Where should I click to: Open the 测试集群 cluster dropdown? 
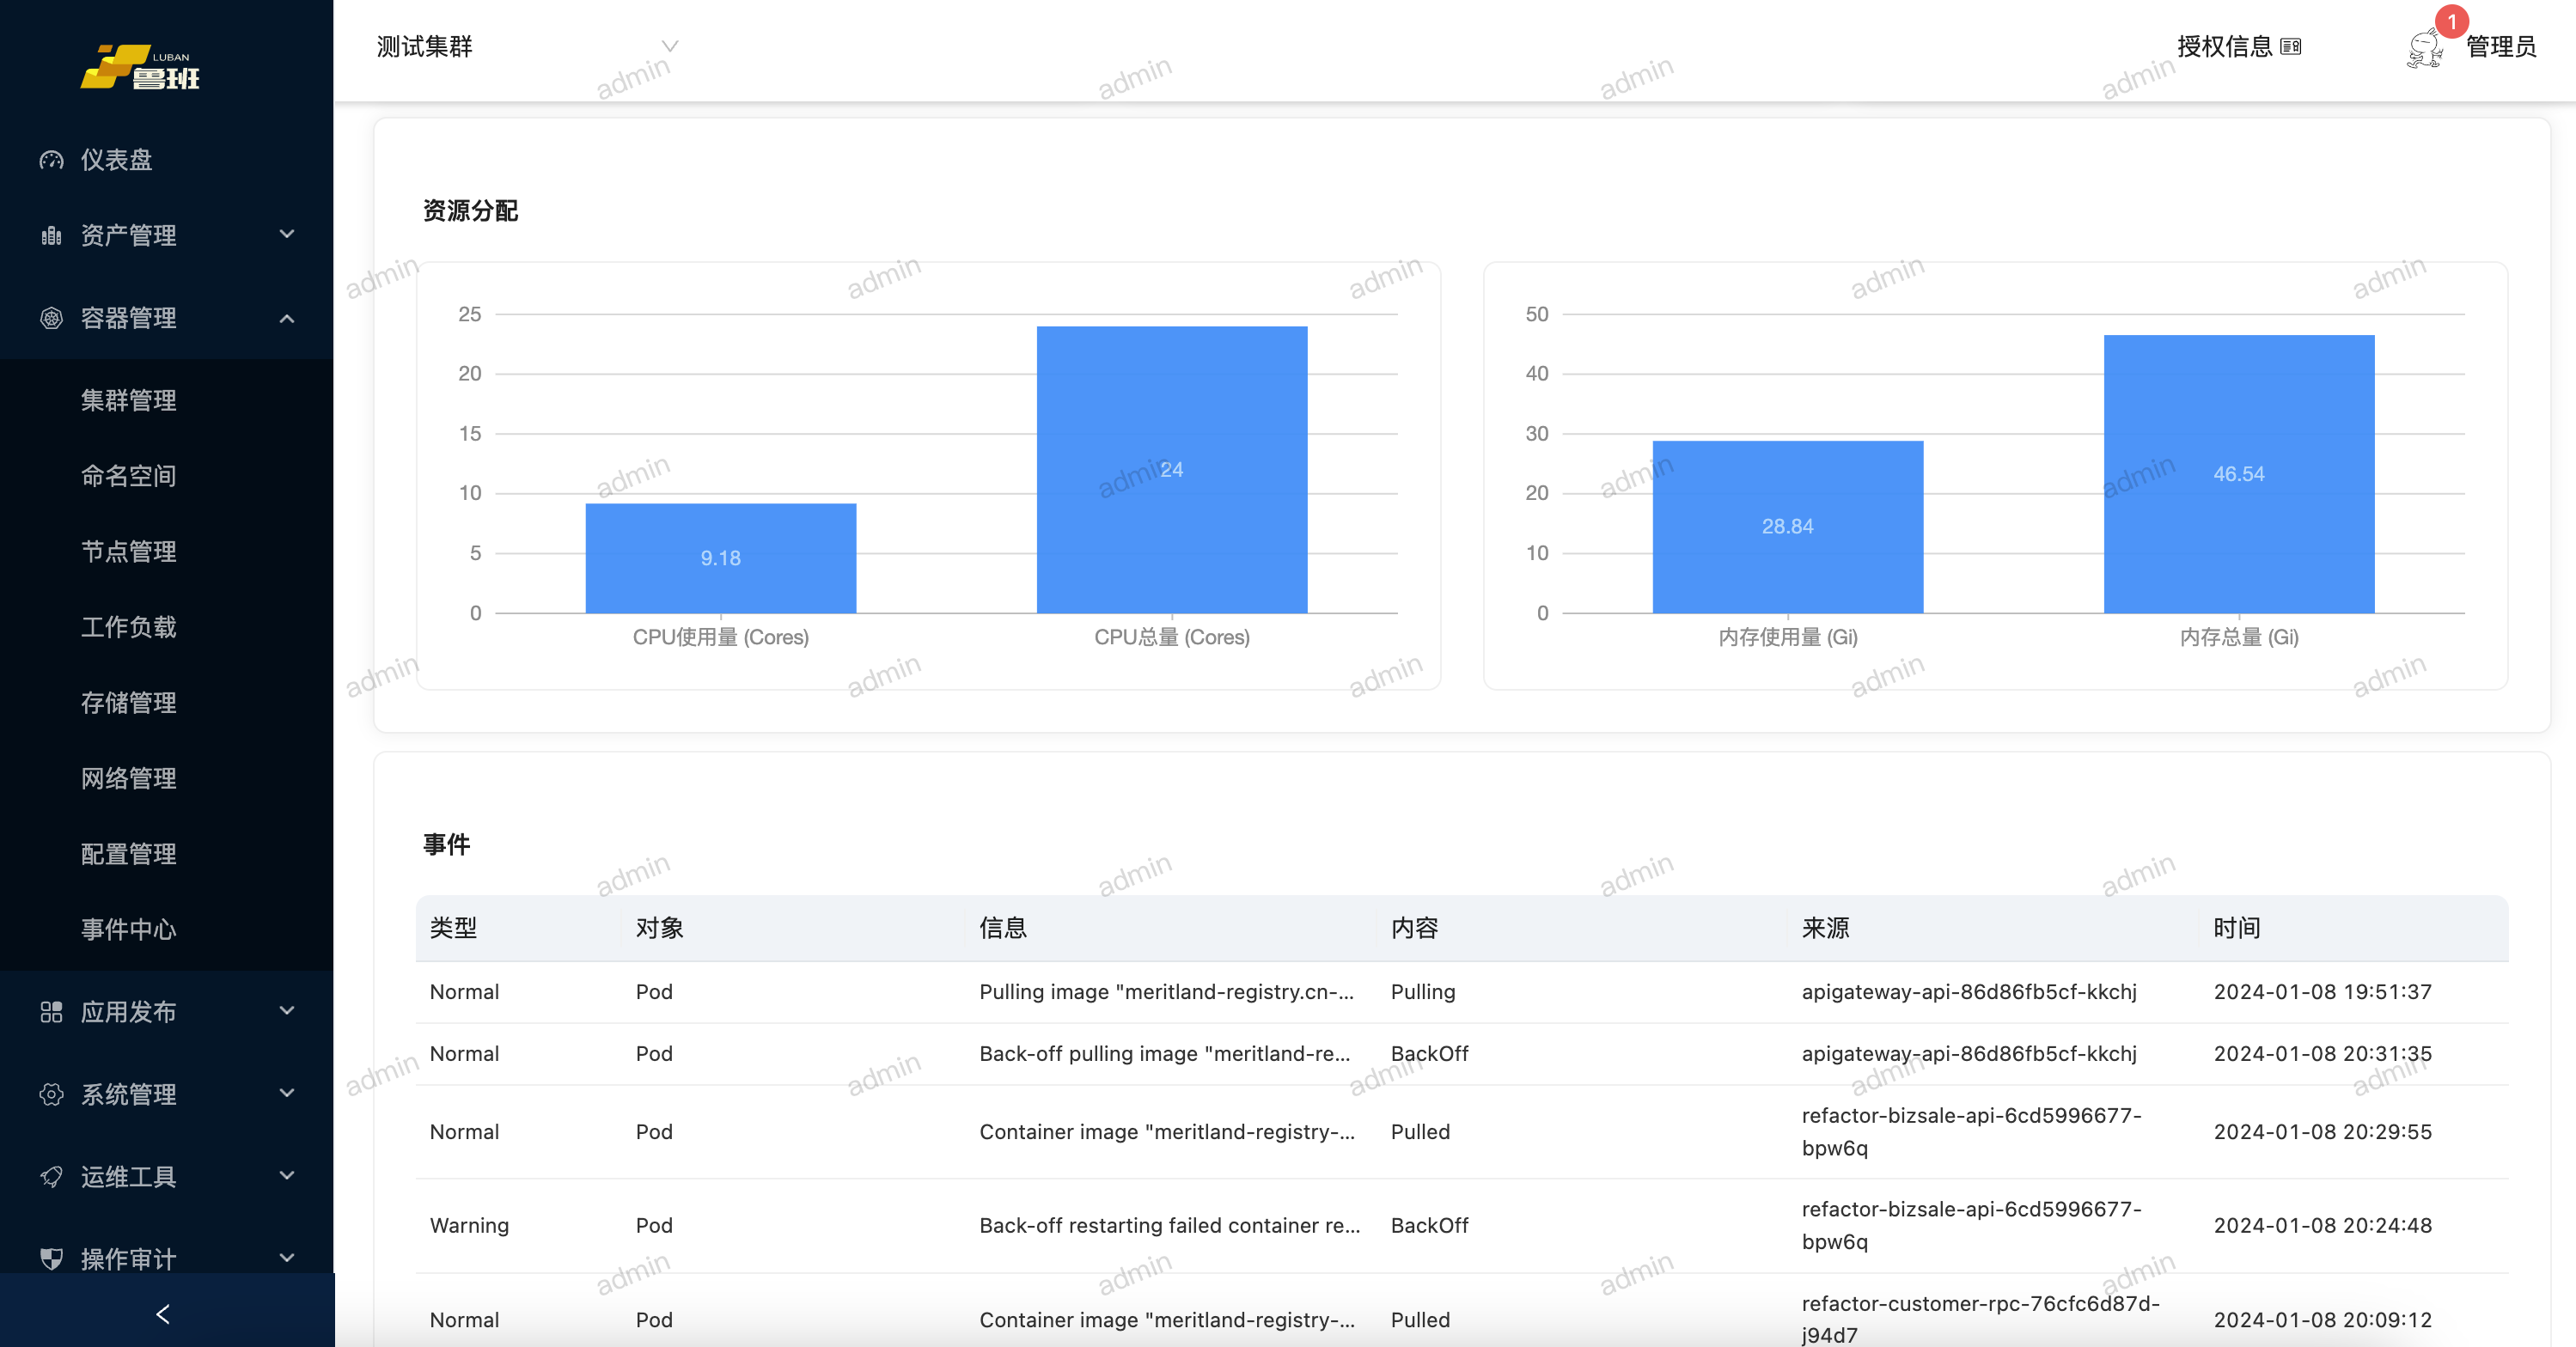[527, 47]
